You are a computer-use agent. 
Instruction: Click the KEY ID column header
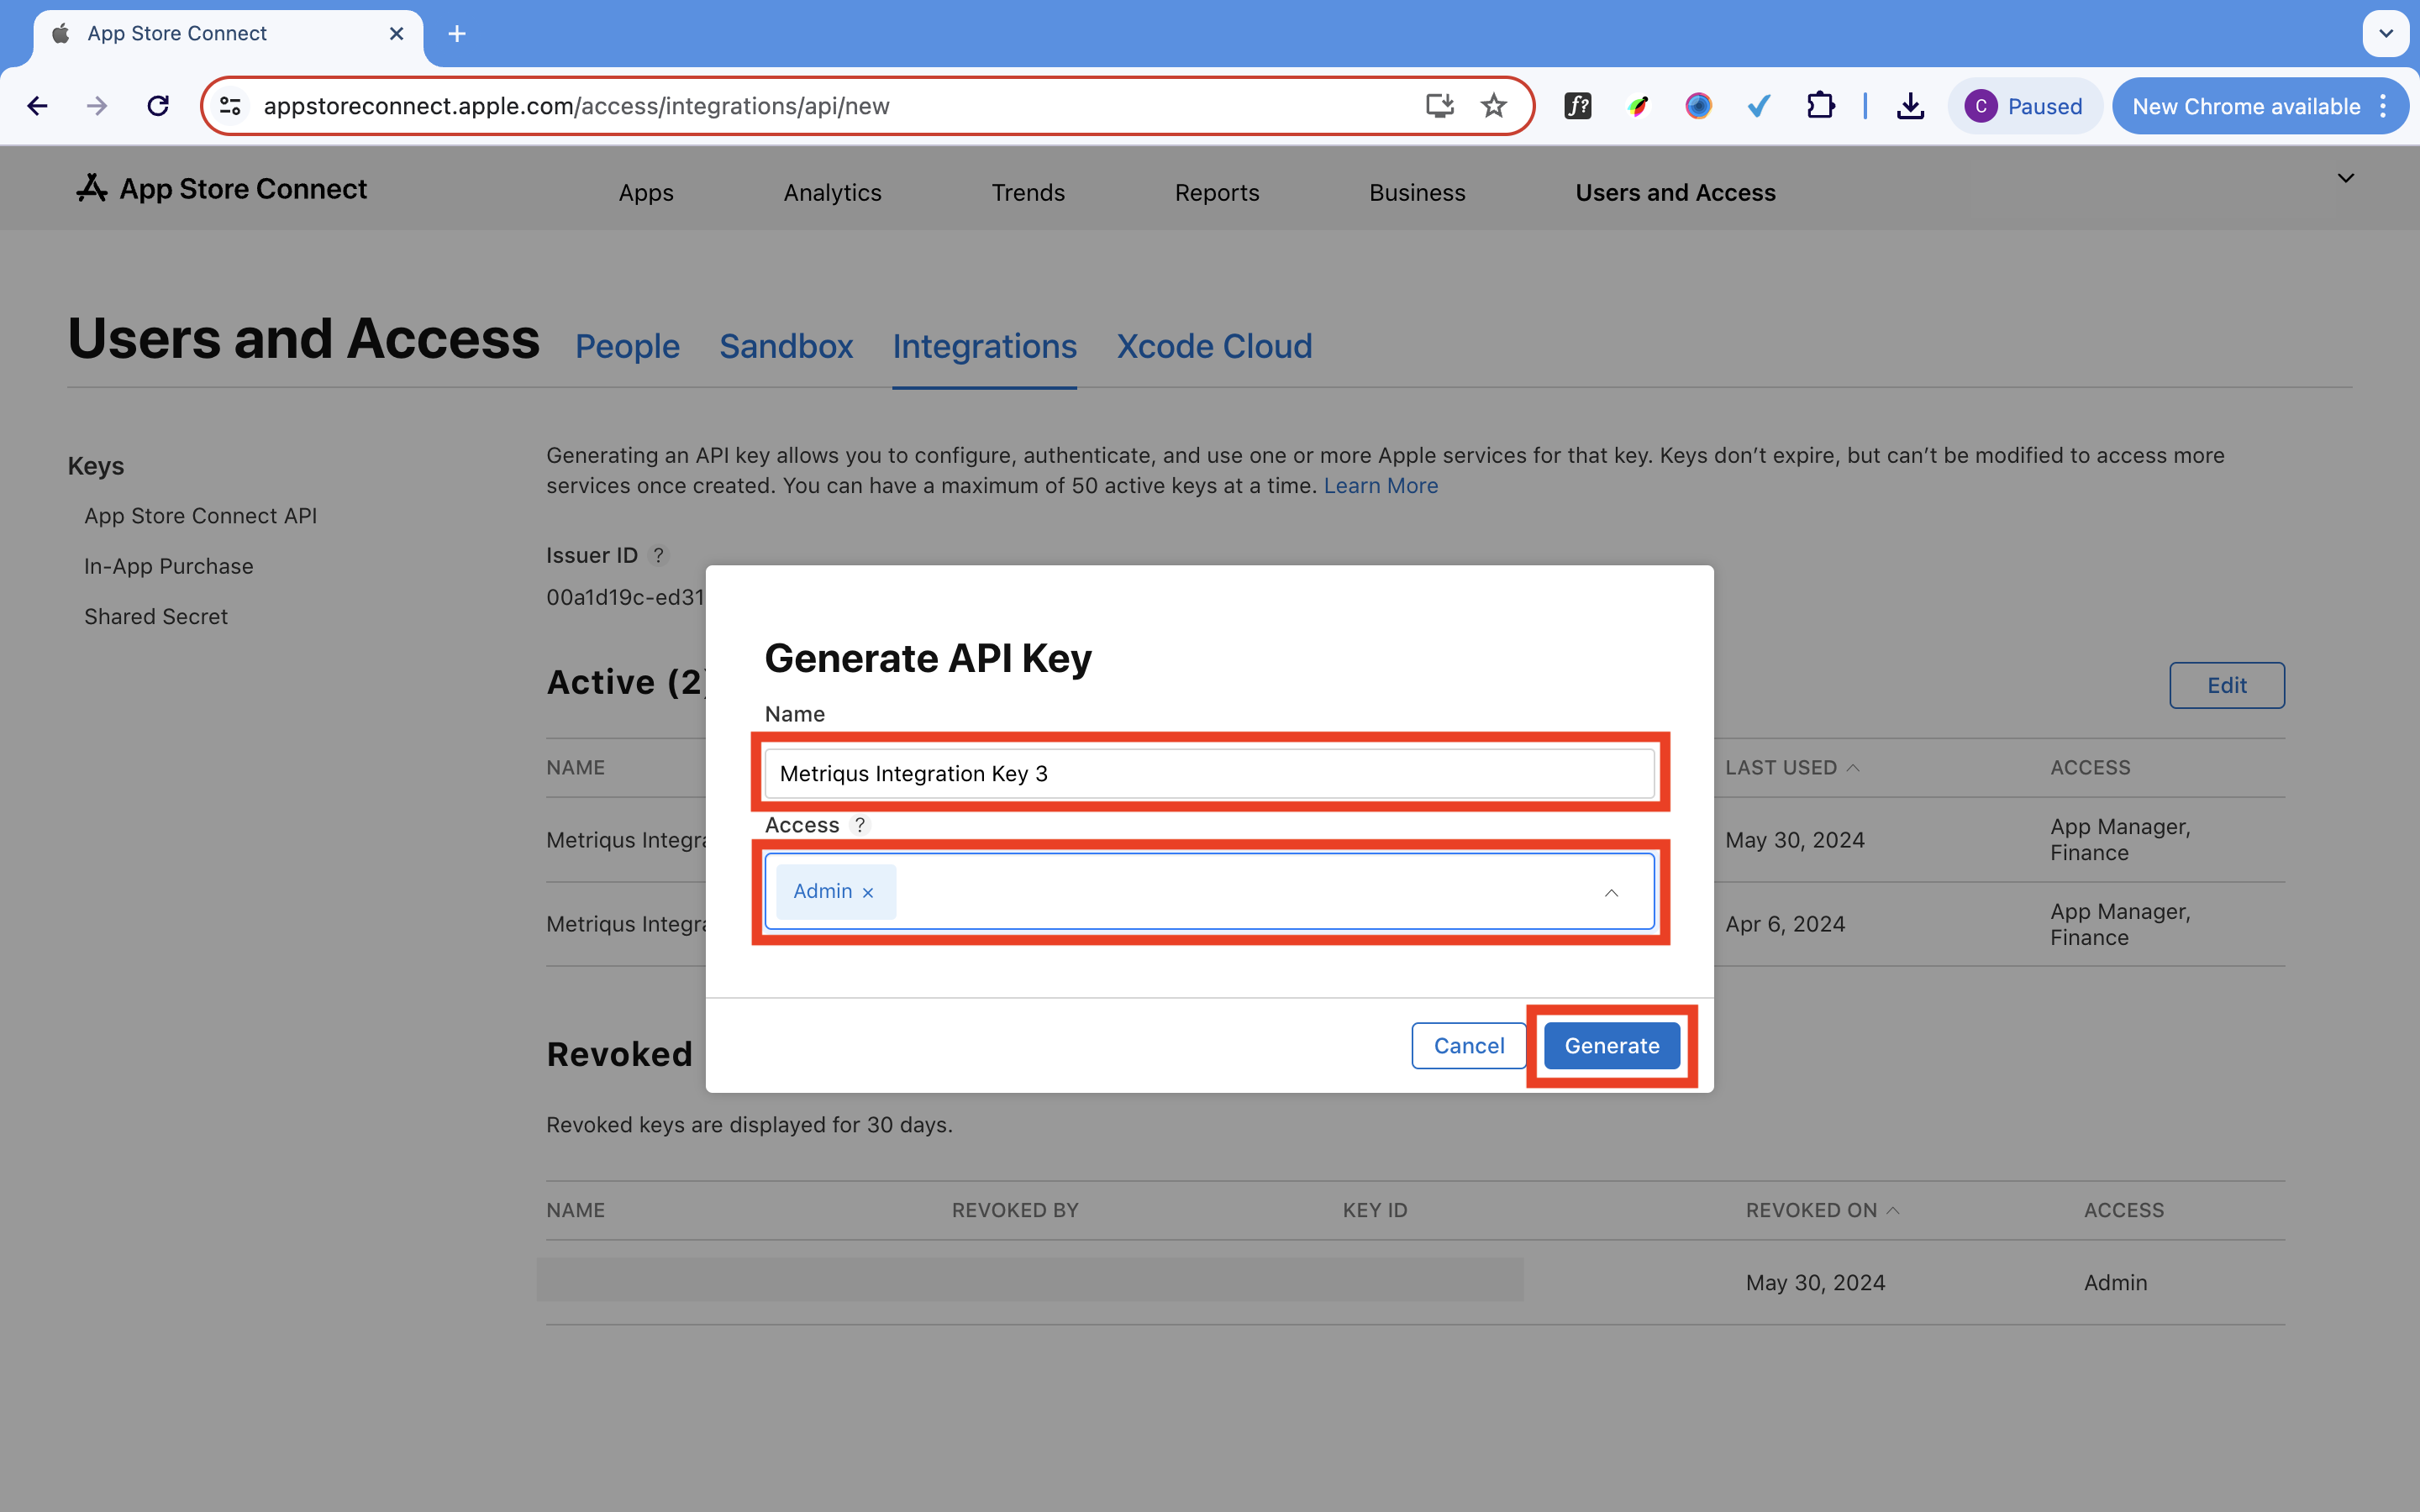(1375, 1210)
